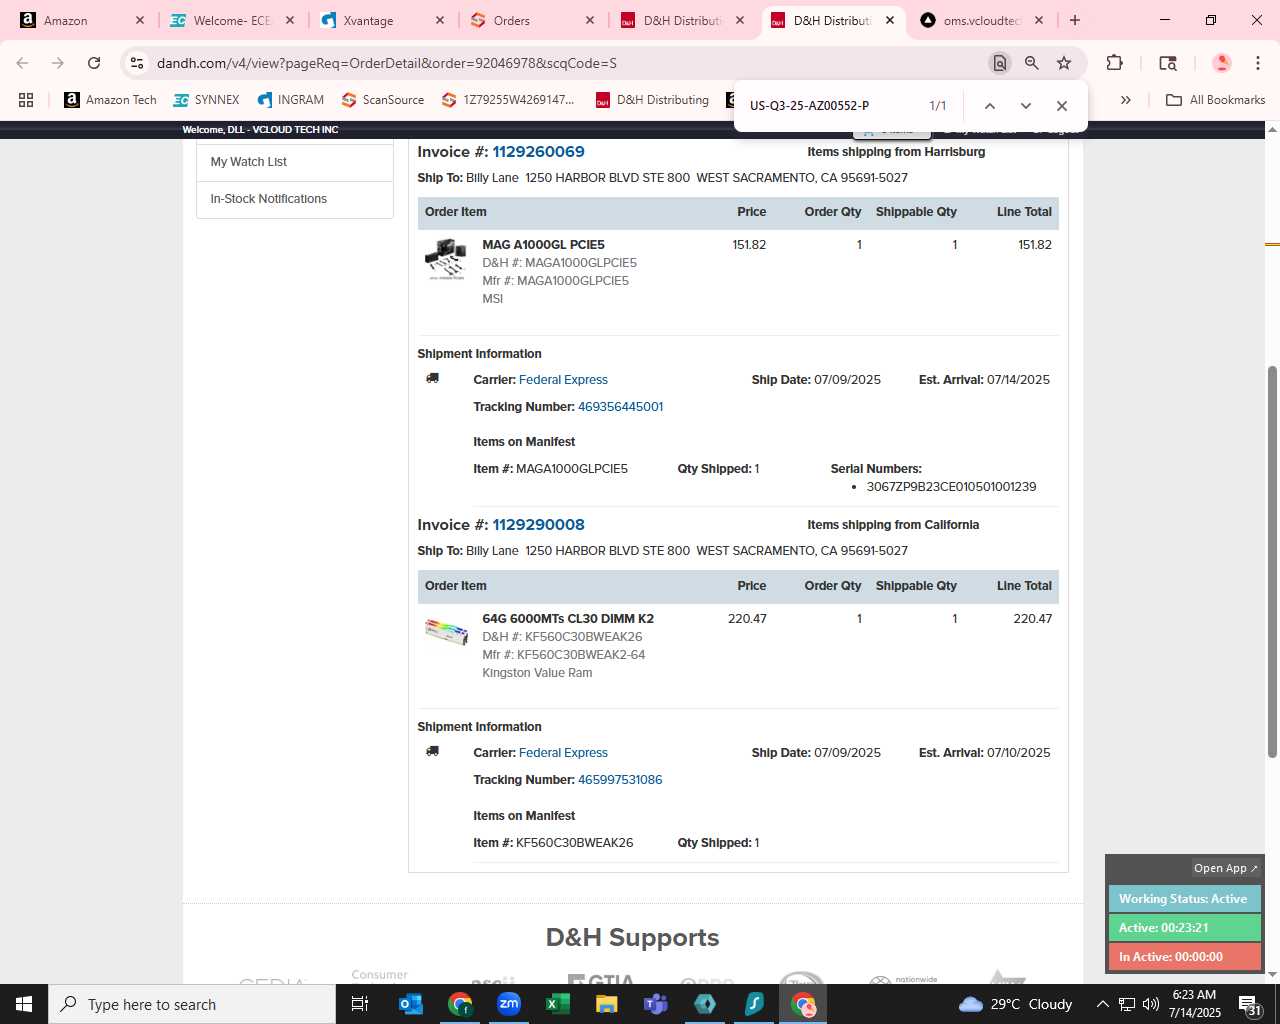Image resolution: width=1280 pixels, height=1024 pixels.
Task: Expand hidden bookmarks overflow chevron
Action: [1126, 100]
